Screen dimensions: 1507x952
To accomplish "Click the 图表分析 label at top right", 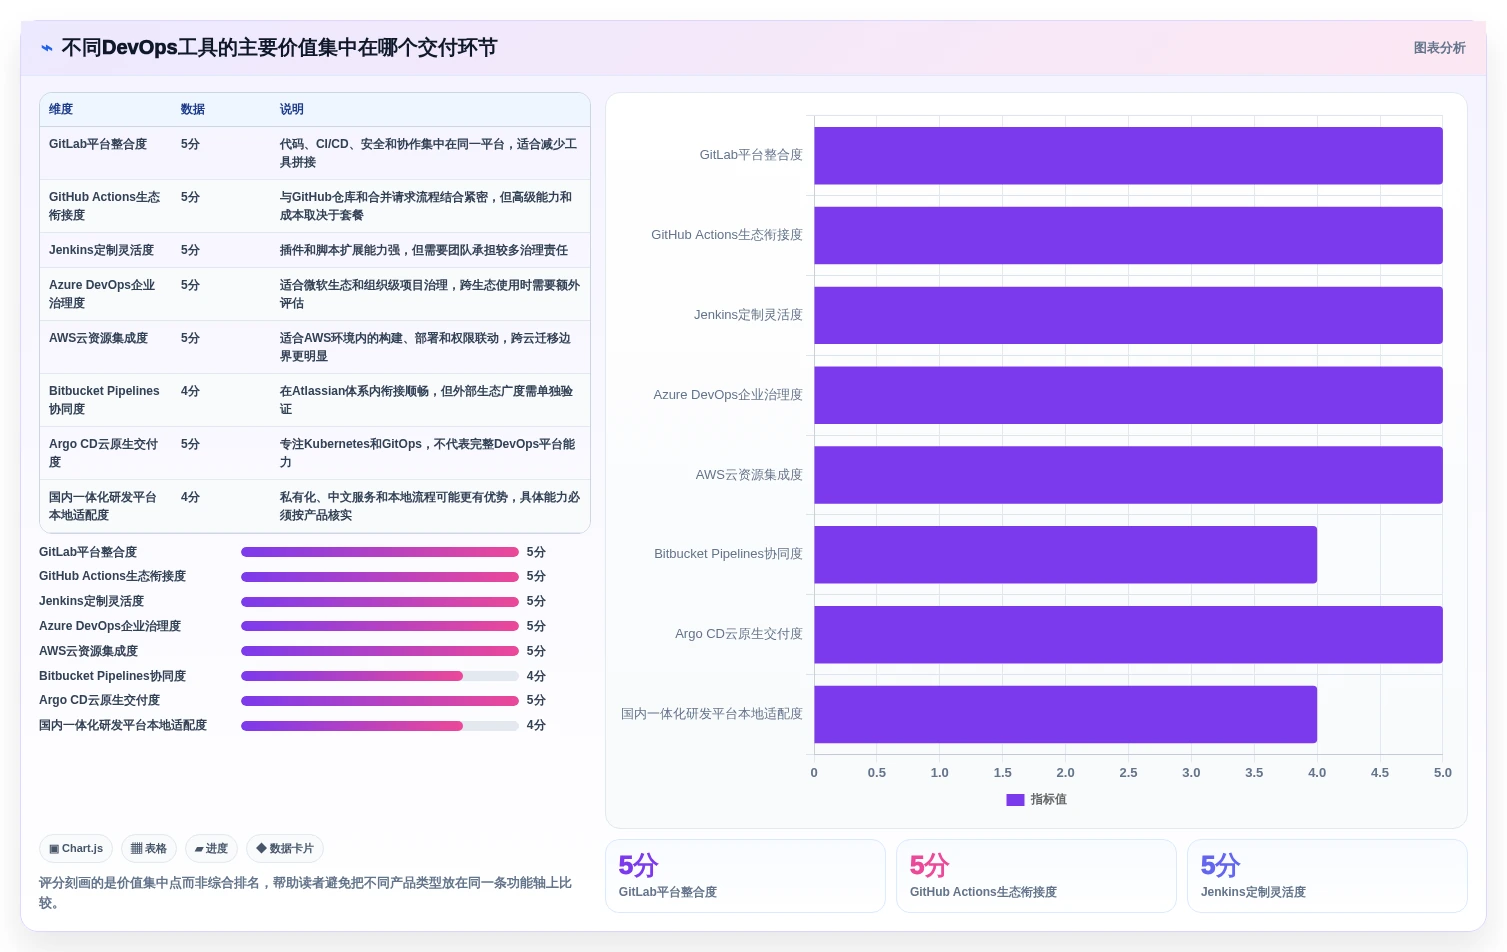I will click(x=1439, y=48).
